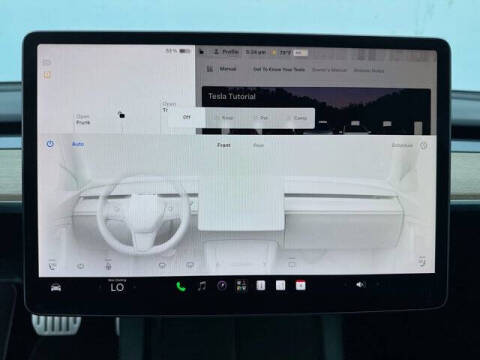Tap Open Trunk on the car view
This screenshot has height=360, width=480.
coord(168,107)
